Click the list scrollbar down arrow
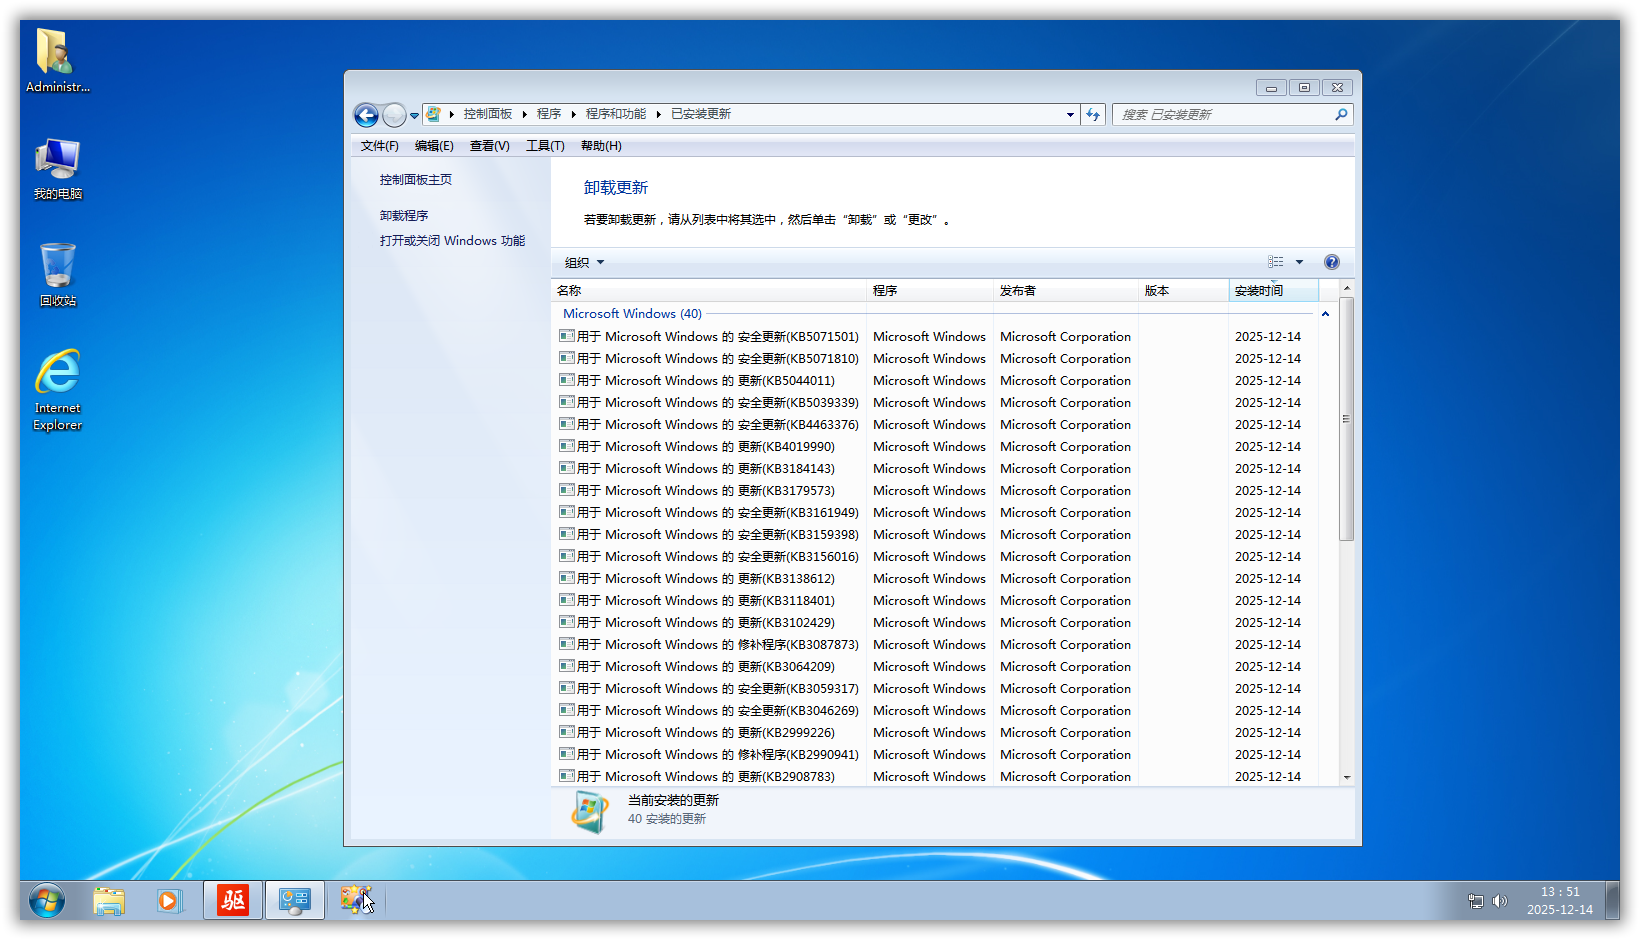Viewport: 1640px width, 940px height. coord(1347,777)
